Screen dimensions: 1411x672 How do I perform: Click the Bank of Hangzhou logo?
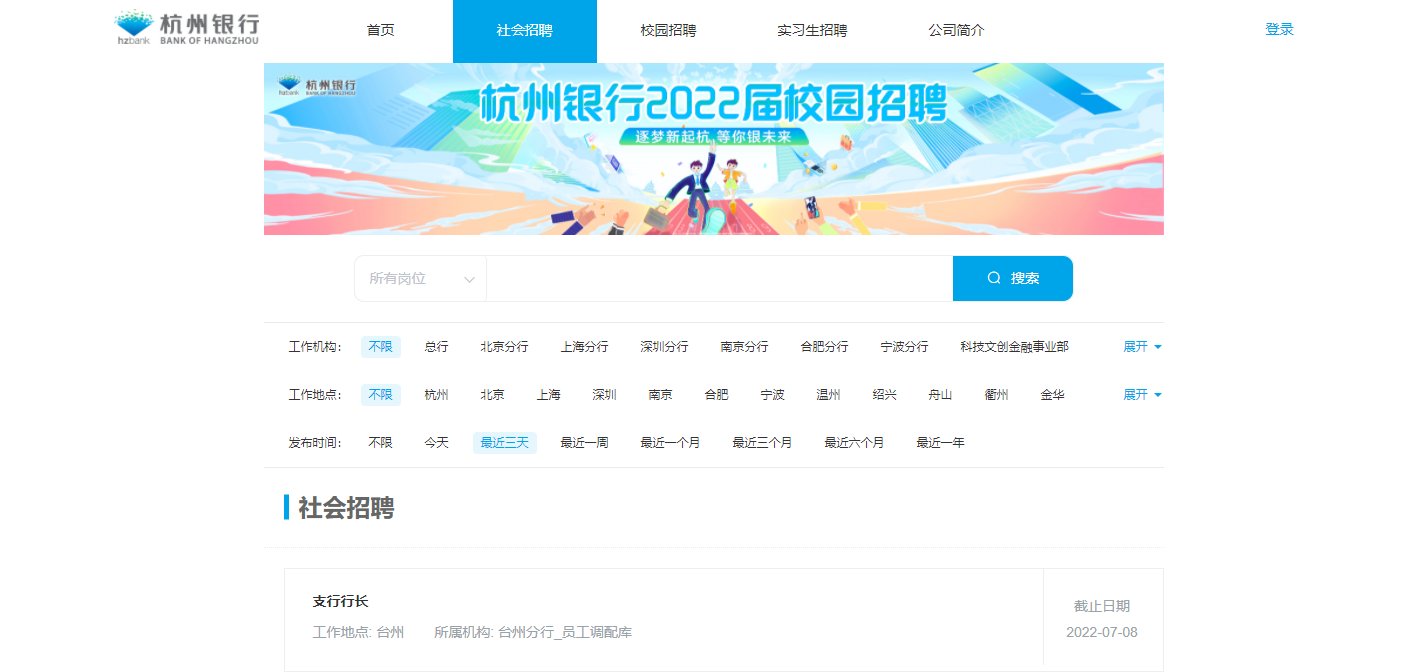[187, 30]
